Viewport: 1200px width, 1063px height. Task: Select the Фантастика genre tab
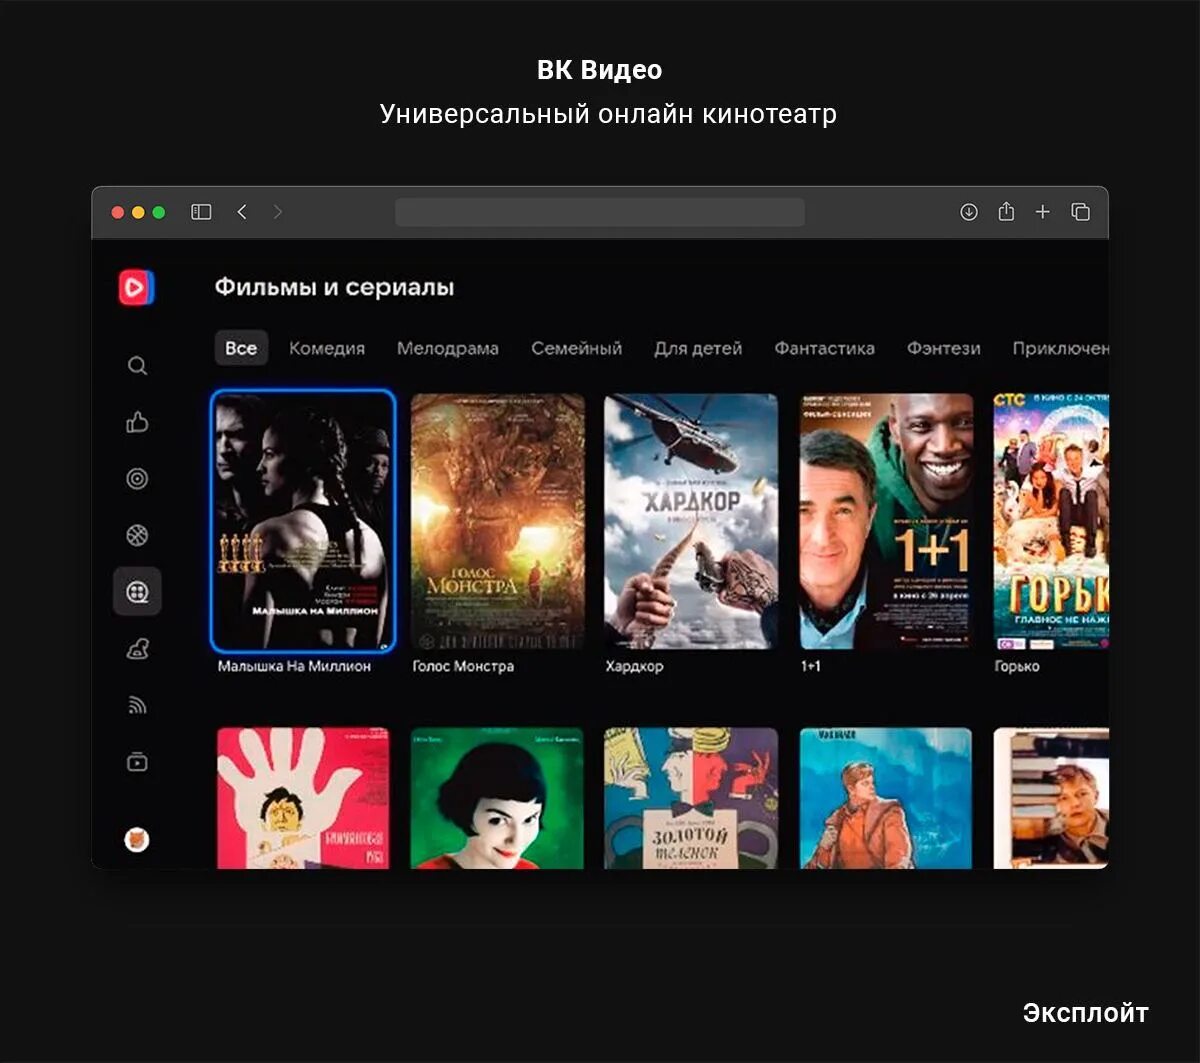click(825, 349)
